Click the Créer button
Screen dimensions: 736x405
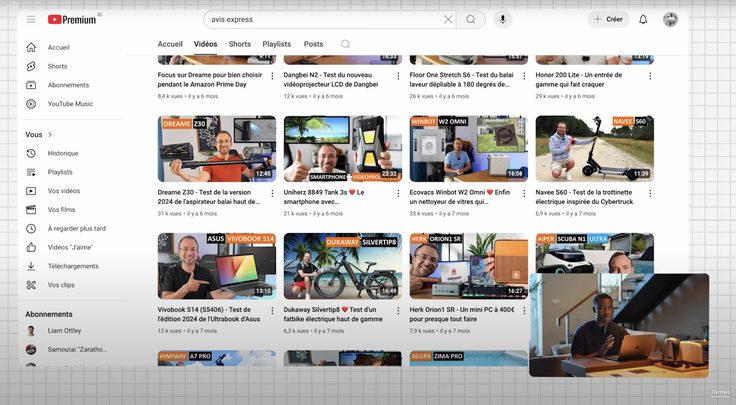click(608, 19)
